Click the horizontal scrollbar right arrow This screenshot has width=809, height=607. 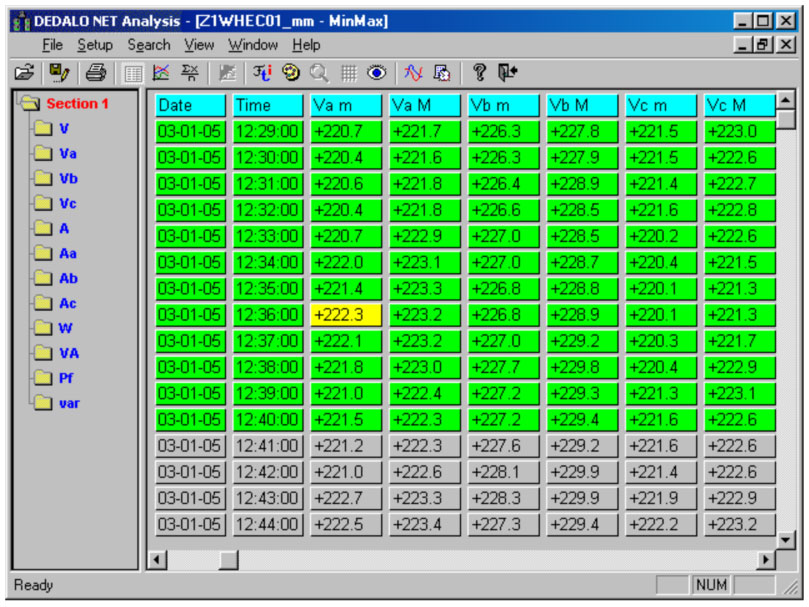click(x=767, y=561)
